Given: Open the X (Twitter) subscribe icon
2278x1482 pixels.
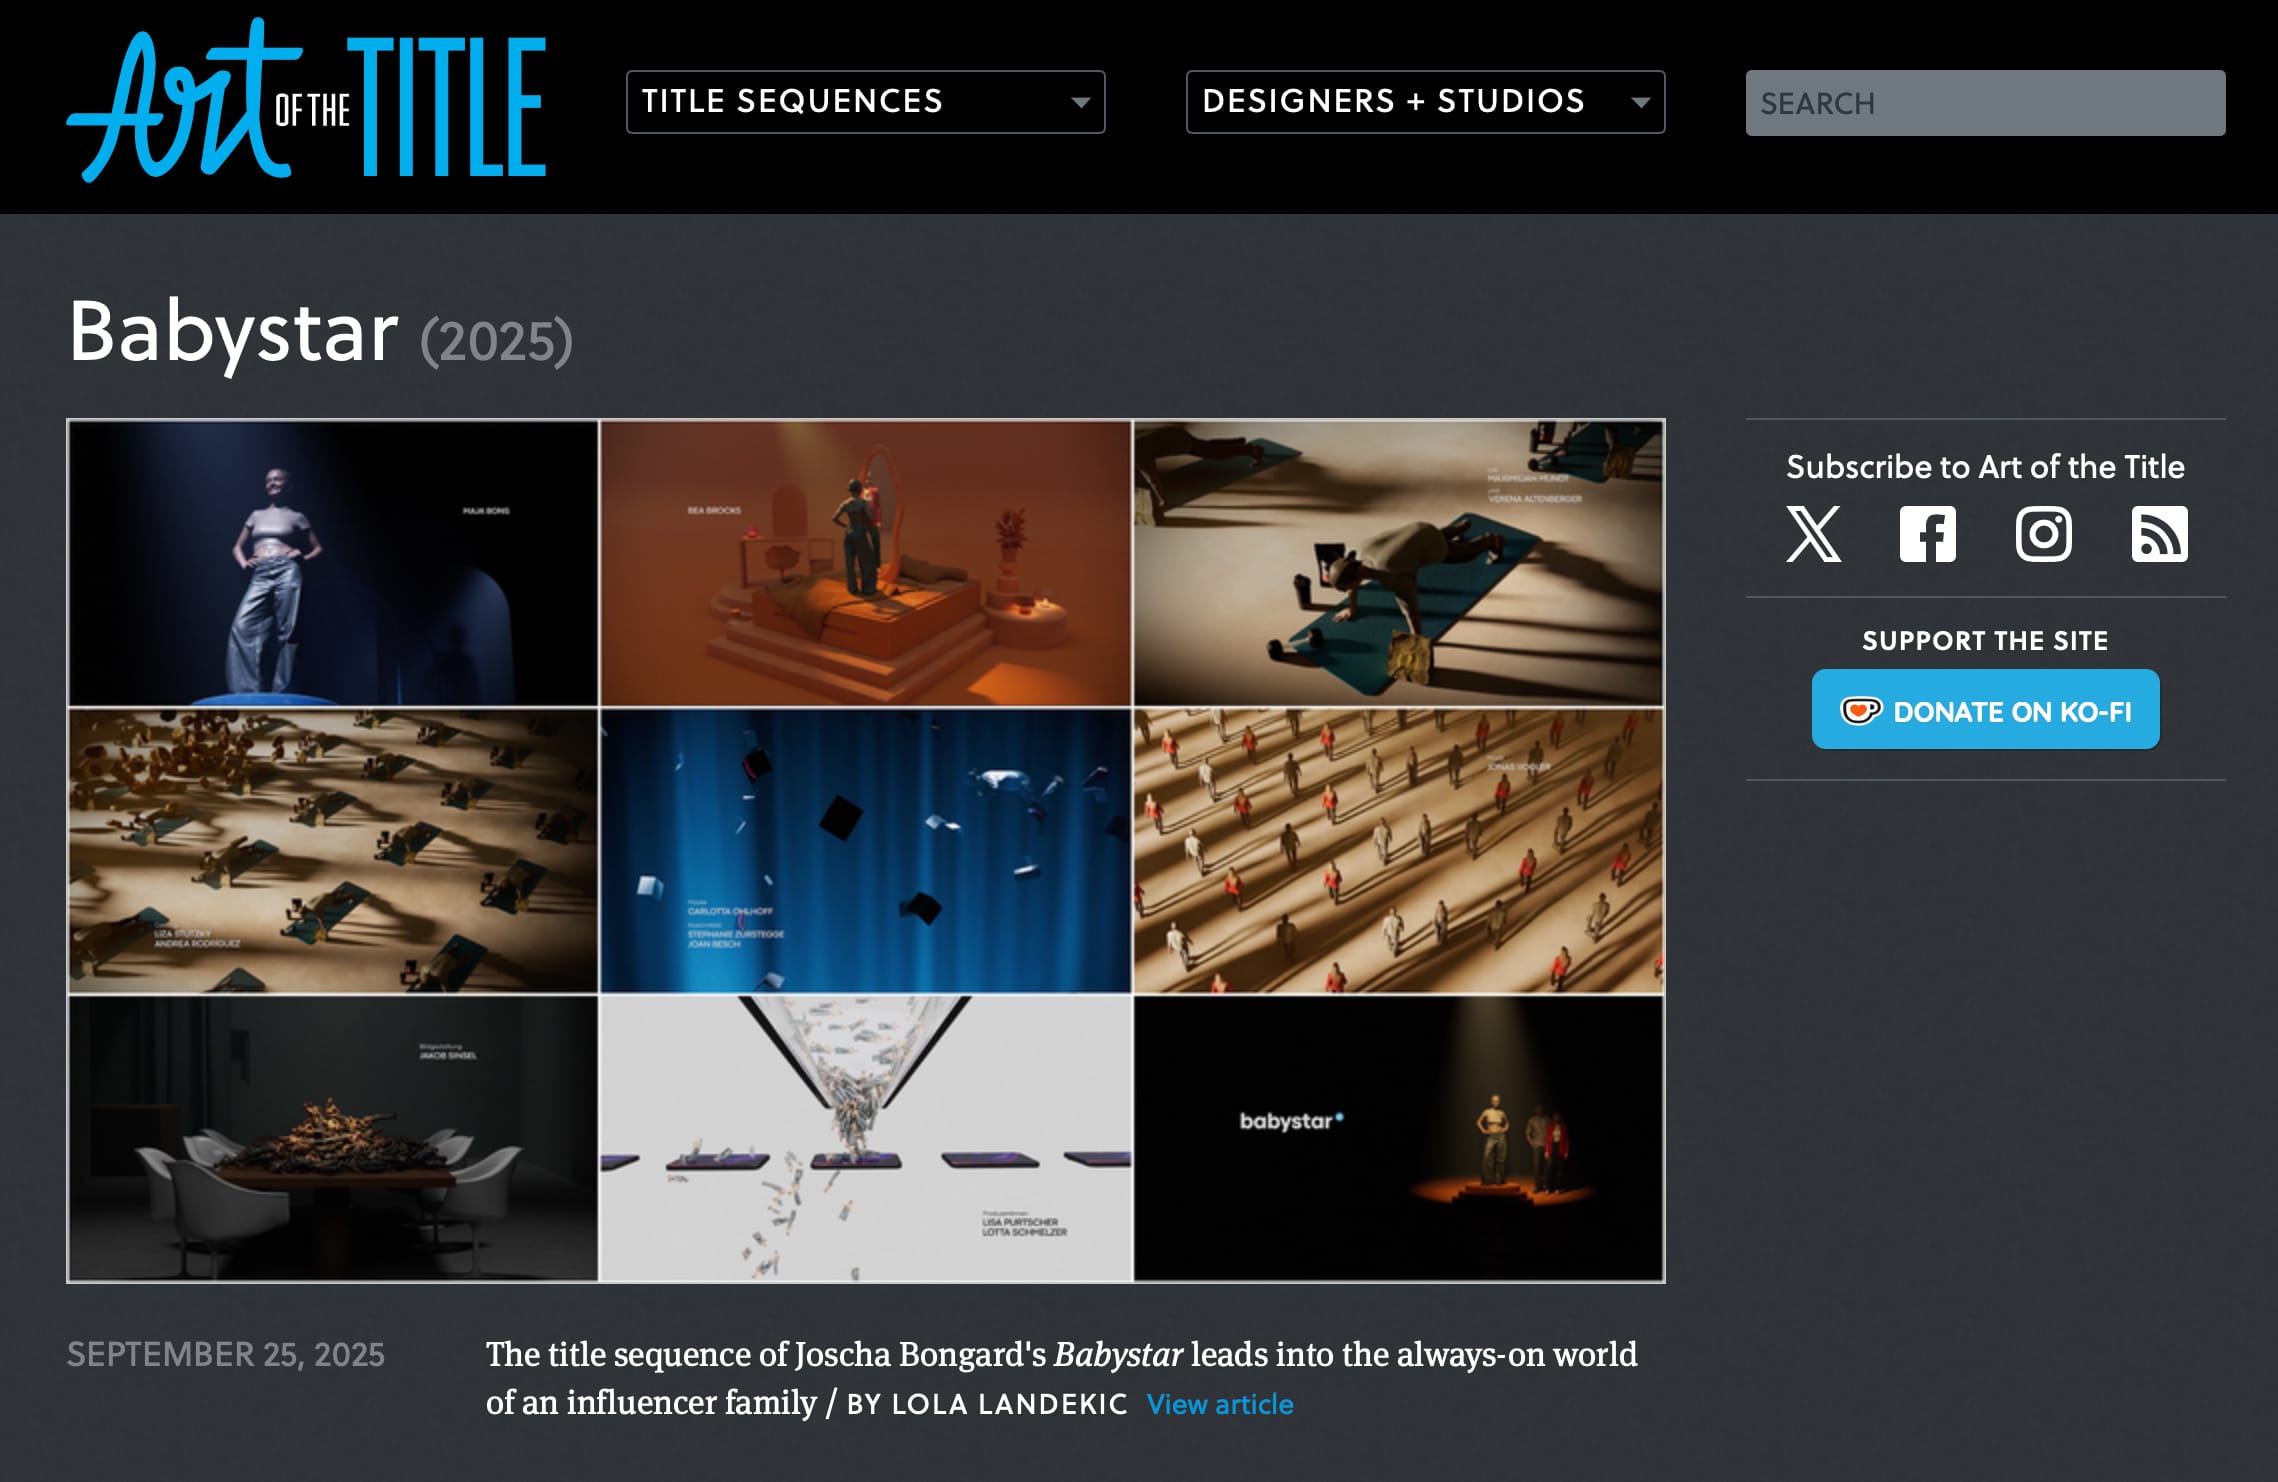Looking at the screenshot, I should 1813,534.
